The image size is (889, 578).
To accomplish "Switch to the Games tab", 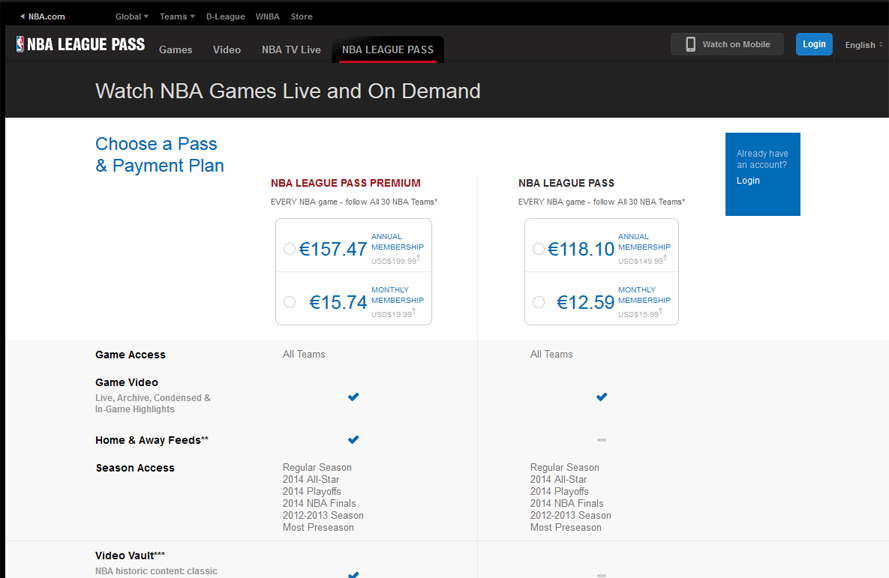I will tap(175, 50).
